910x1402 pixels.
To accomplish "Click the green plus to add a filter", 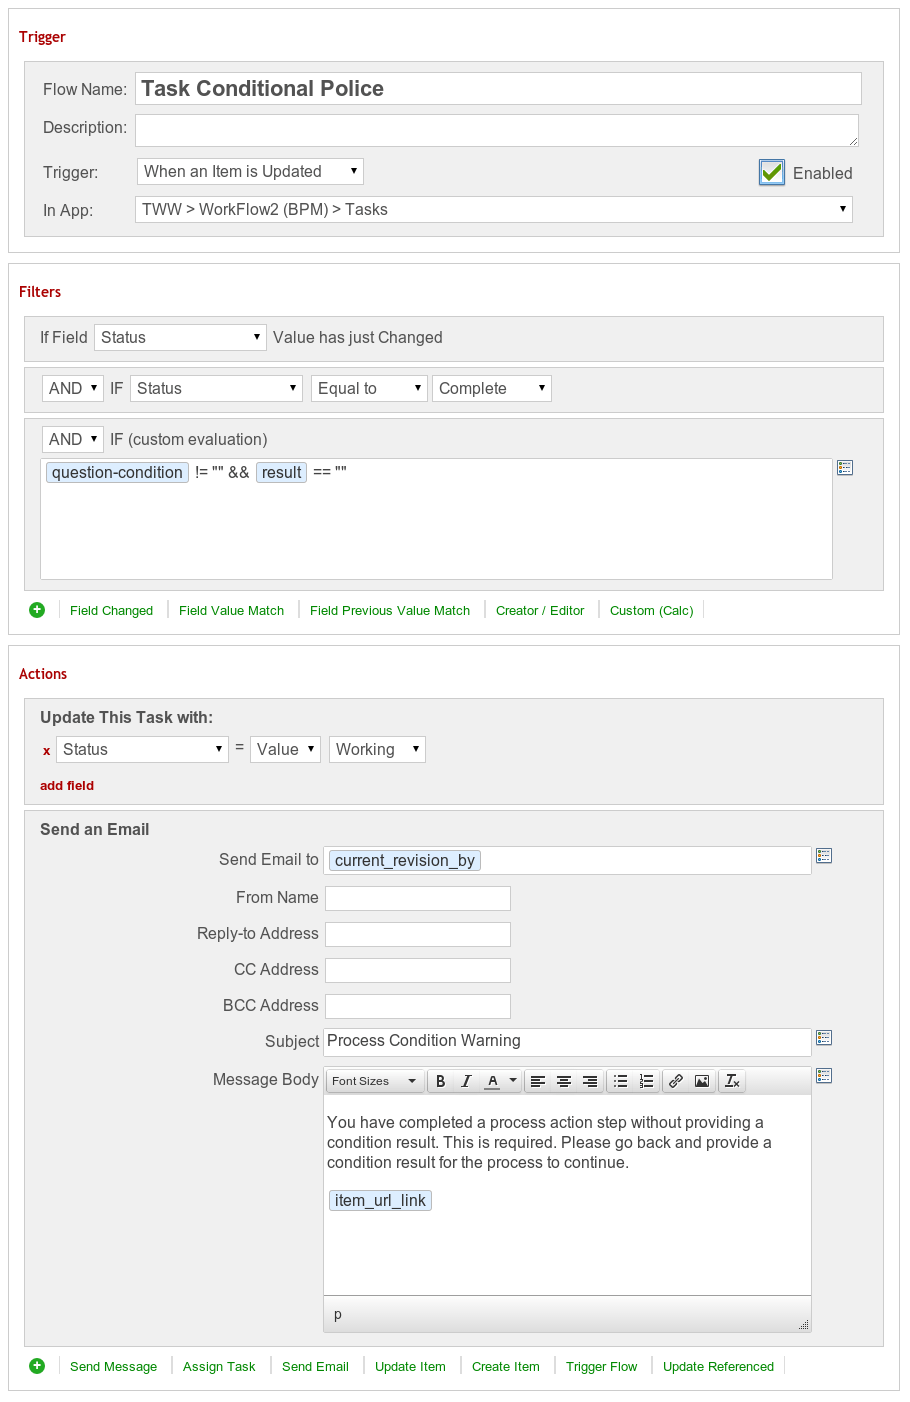I will click(37, 610).
